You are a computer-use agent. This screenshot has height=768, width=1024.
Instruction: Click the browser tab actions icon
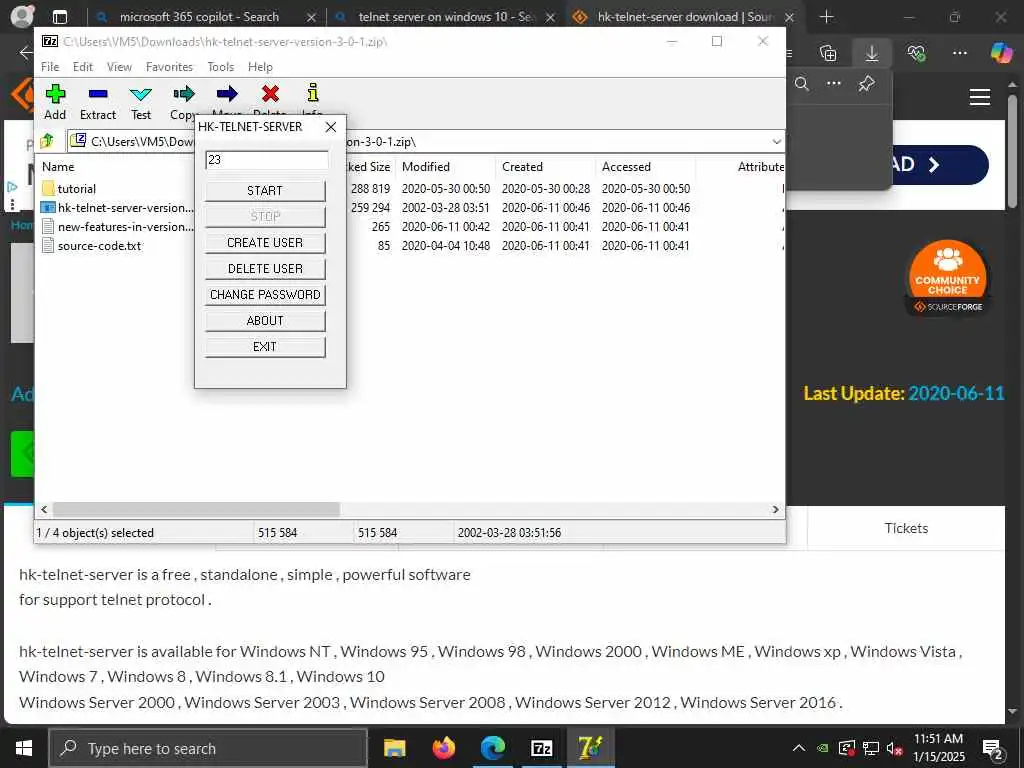(60, 17)
